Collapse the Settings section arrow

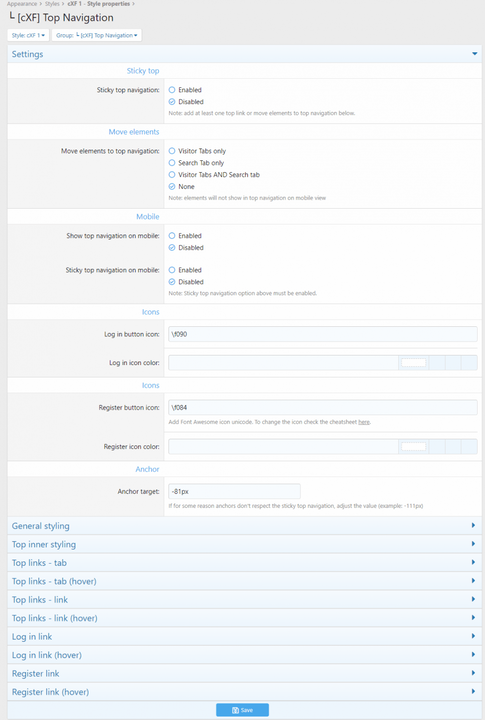(474, 54)
